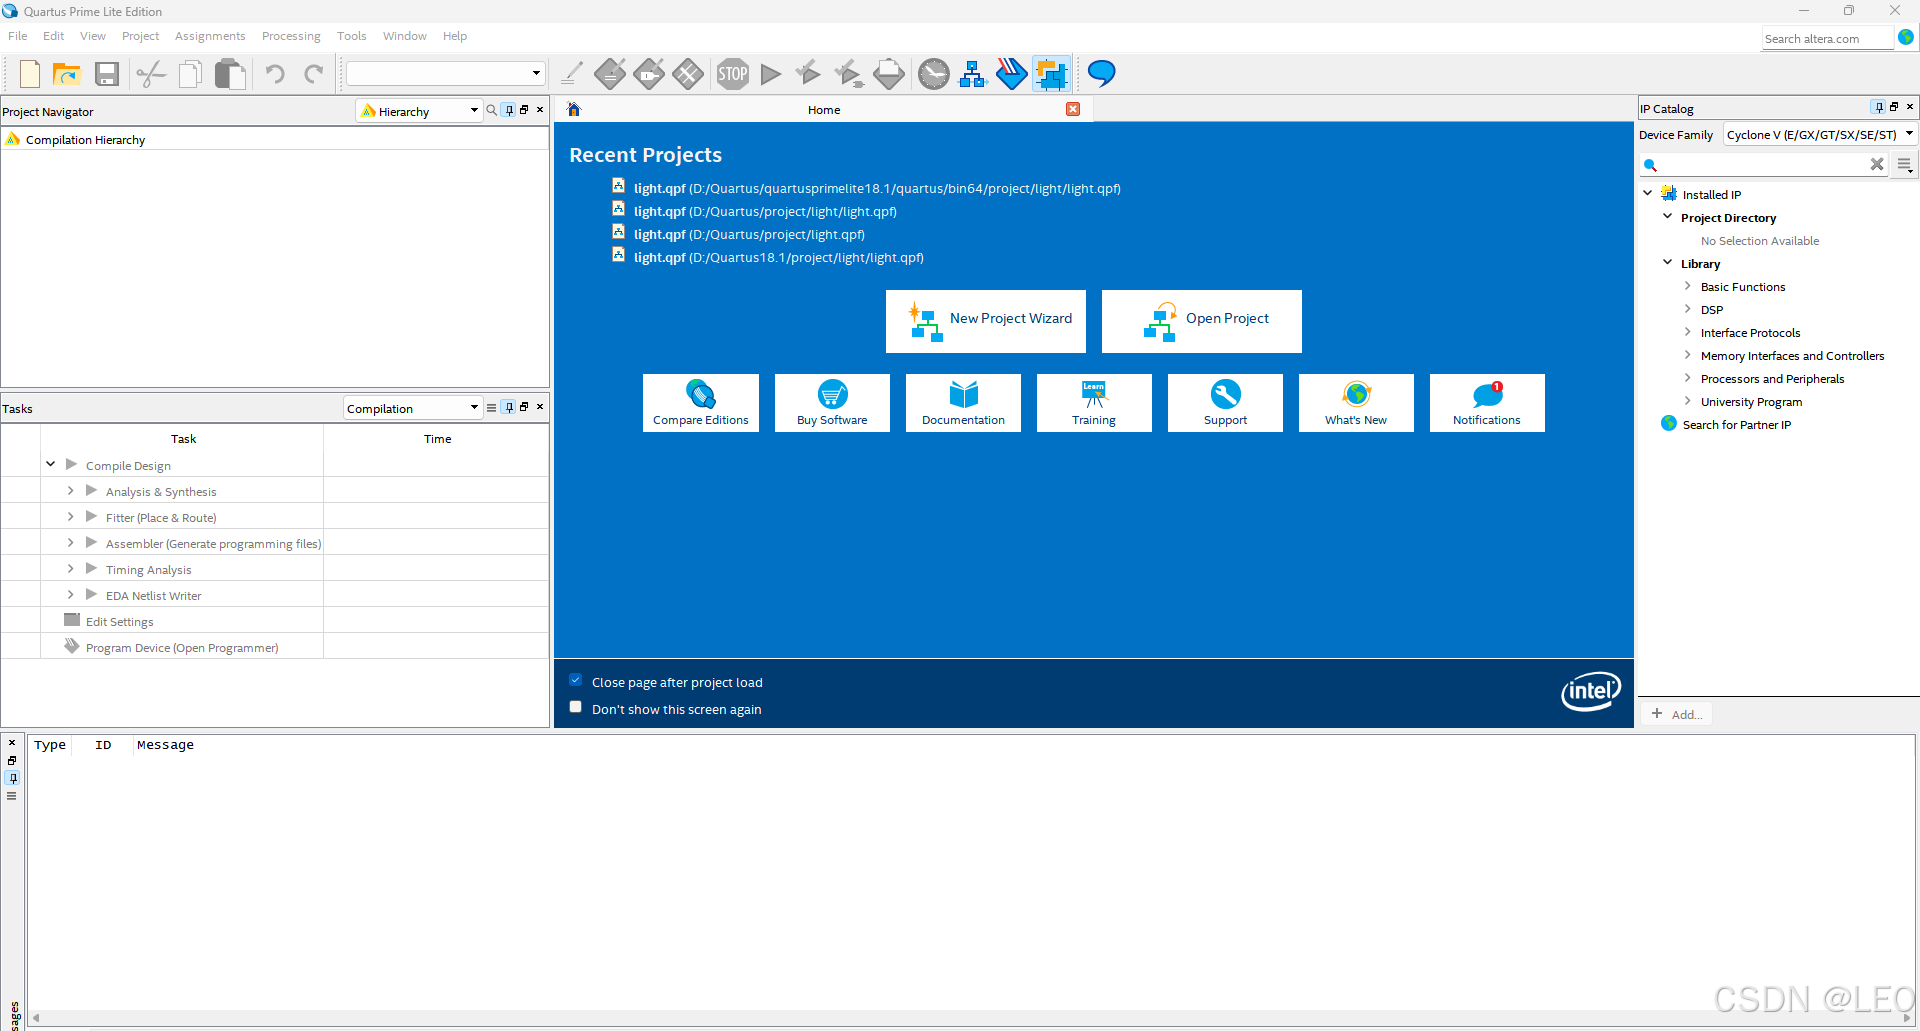Click the Undo arrow icon
The width and height of the screenshot is (1920, 1031).
275,74
